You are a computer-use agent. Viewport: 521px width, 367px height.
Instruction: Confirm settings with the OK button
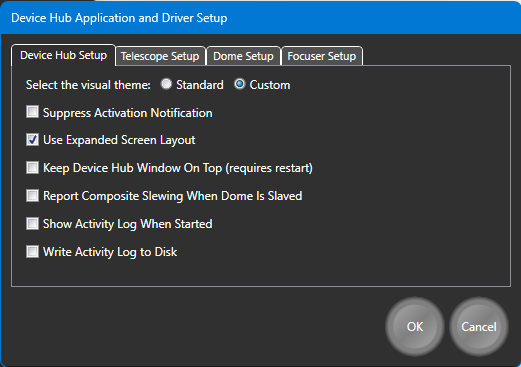point(415,327)
